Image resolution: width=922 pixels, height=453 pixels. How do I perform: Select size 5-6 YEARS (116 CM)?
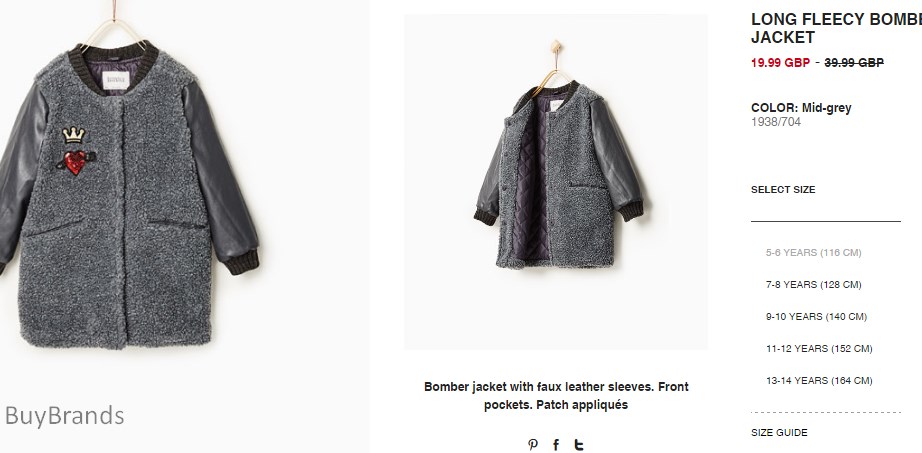(x=813, y=252)
